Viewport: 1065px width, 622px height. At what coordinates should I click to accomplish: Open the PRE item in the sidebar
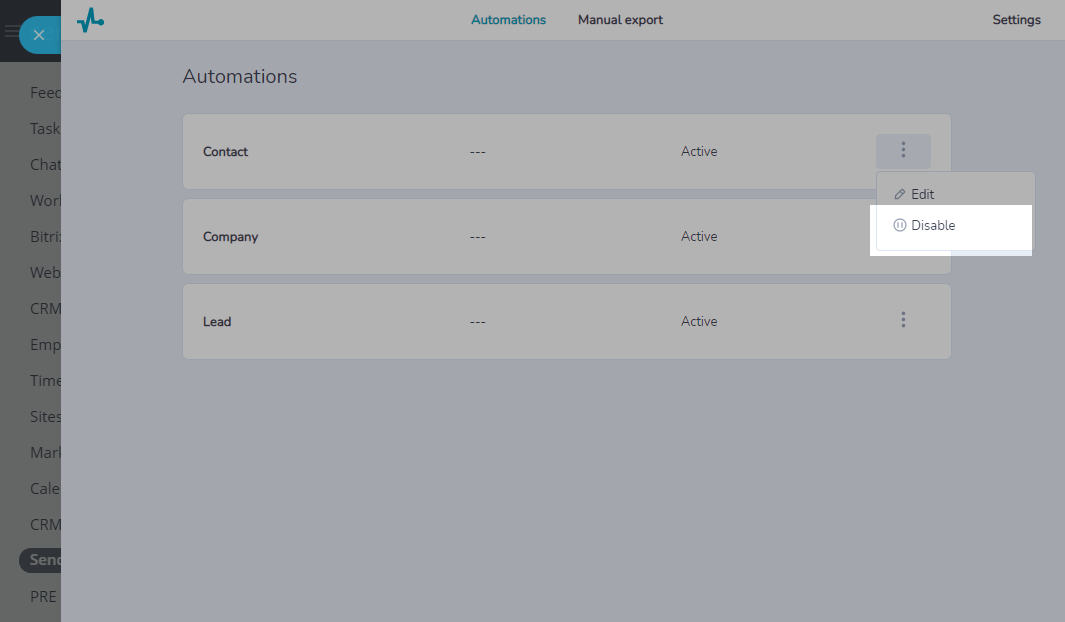pyautogui.click(x=43, y=597)
